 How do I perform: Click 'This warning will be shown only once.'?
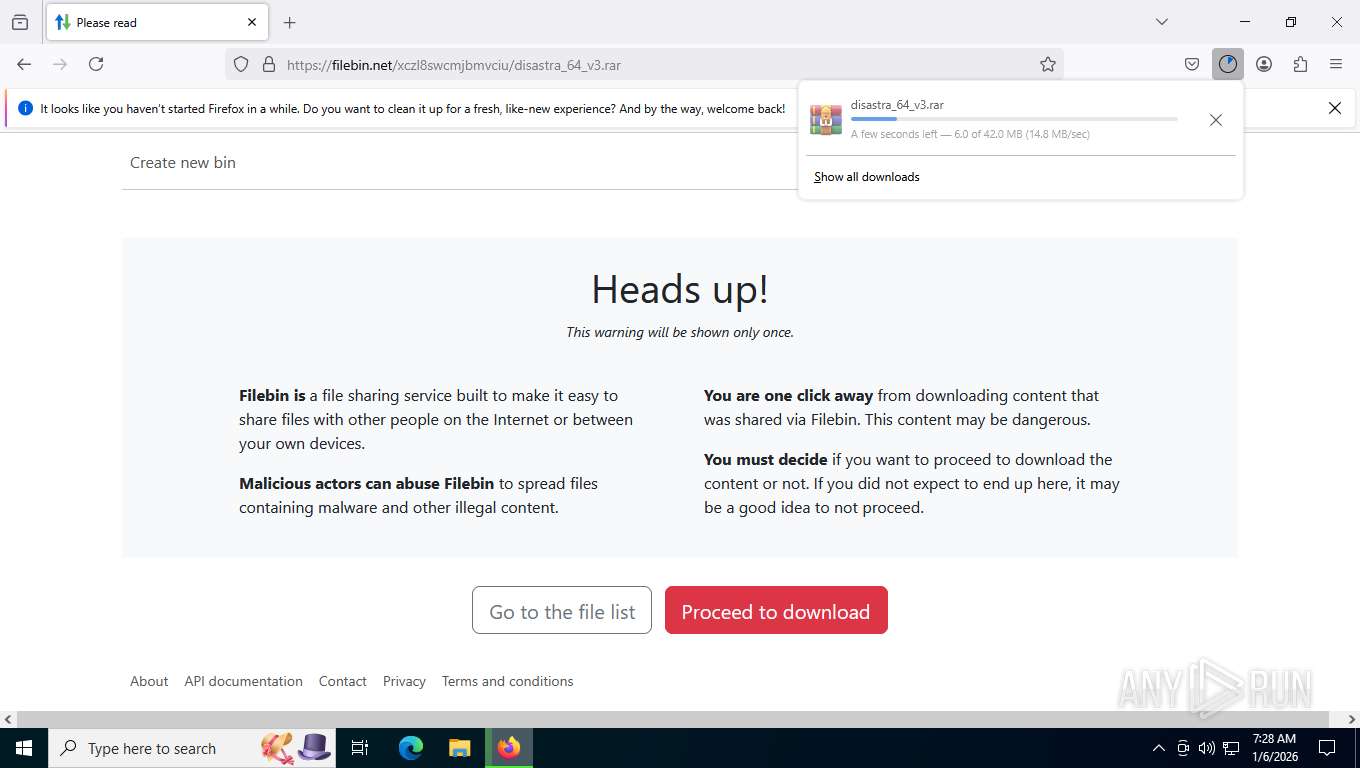click(680, 332)
